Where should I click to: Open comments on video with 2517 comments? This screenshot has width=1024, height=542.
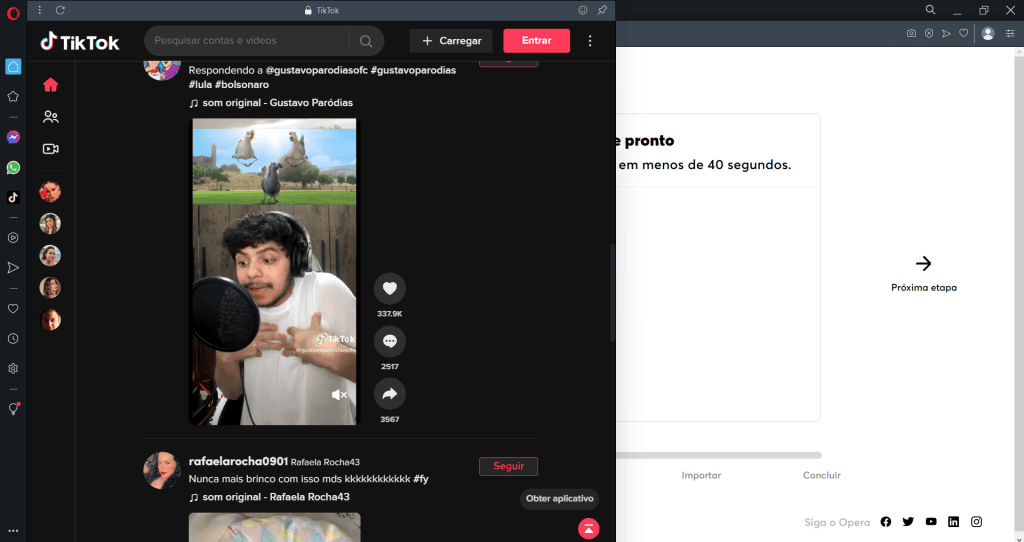(390, 341)
